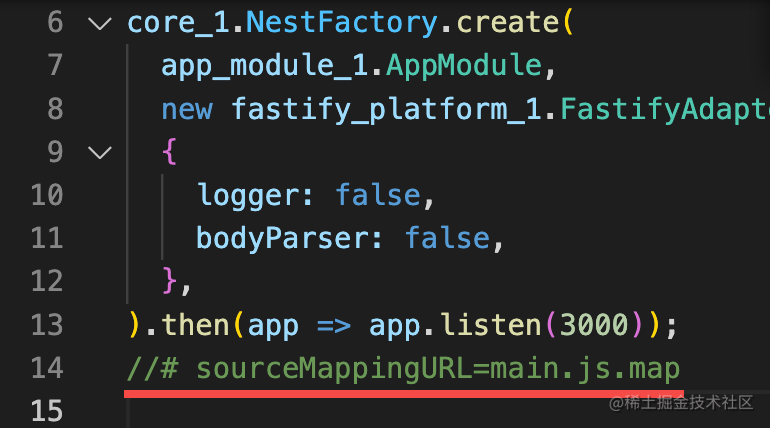Select line number 10 in the gutter
This screenshot has width=770, height=428.
coord(47,195)
